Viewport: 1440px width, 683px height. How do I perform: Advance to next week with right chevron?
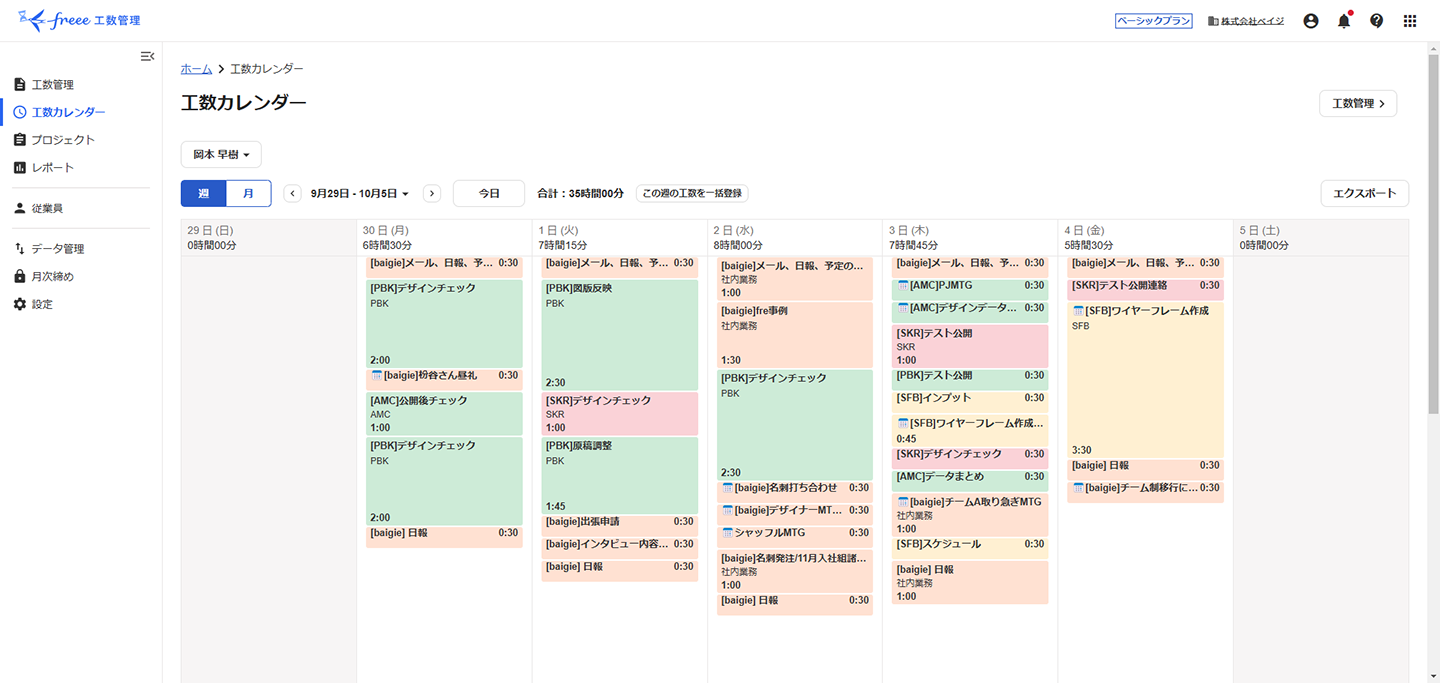(x=431, y=193)
